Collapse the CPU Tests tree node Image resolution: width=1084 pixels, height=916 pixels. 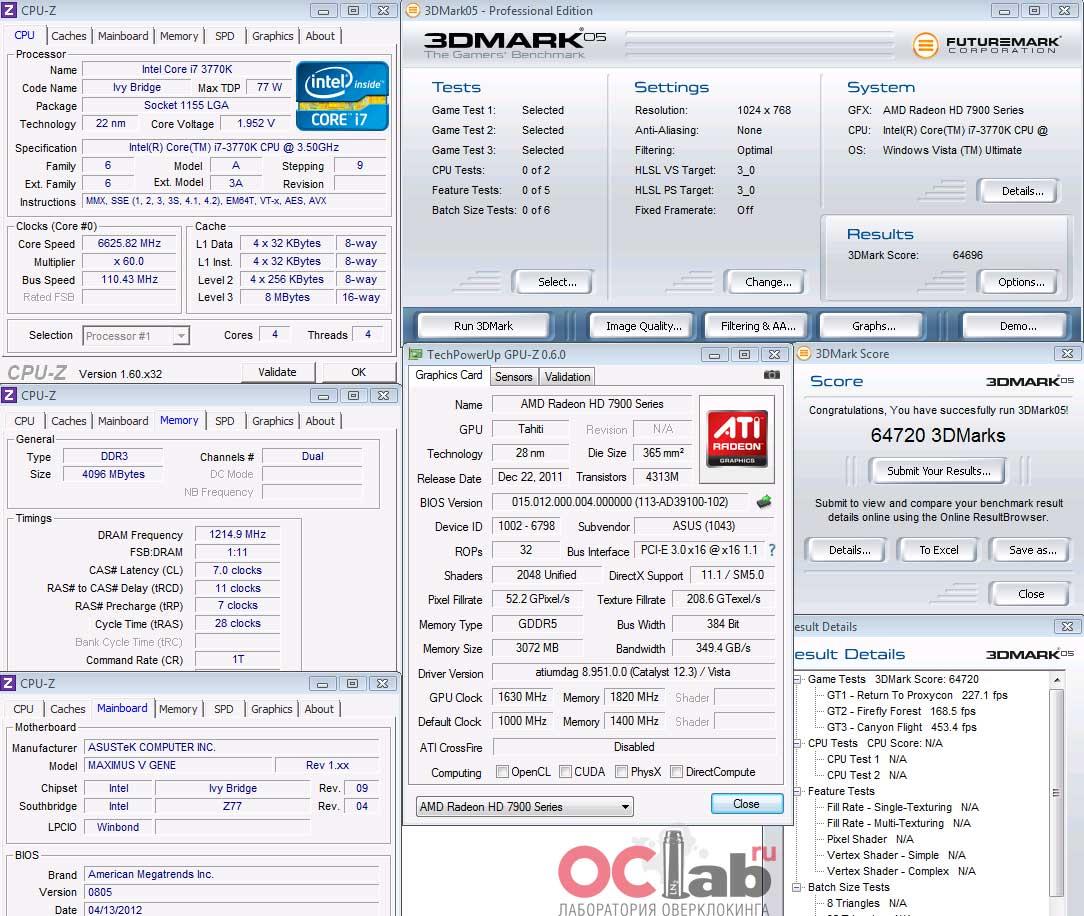pos(797,743)
